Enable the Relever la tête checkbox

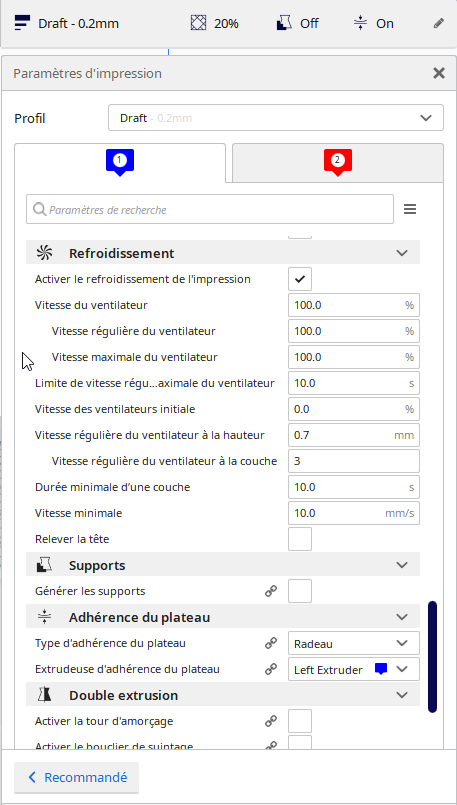300,539
